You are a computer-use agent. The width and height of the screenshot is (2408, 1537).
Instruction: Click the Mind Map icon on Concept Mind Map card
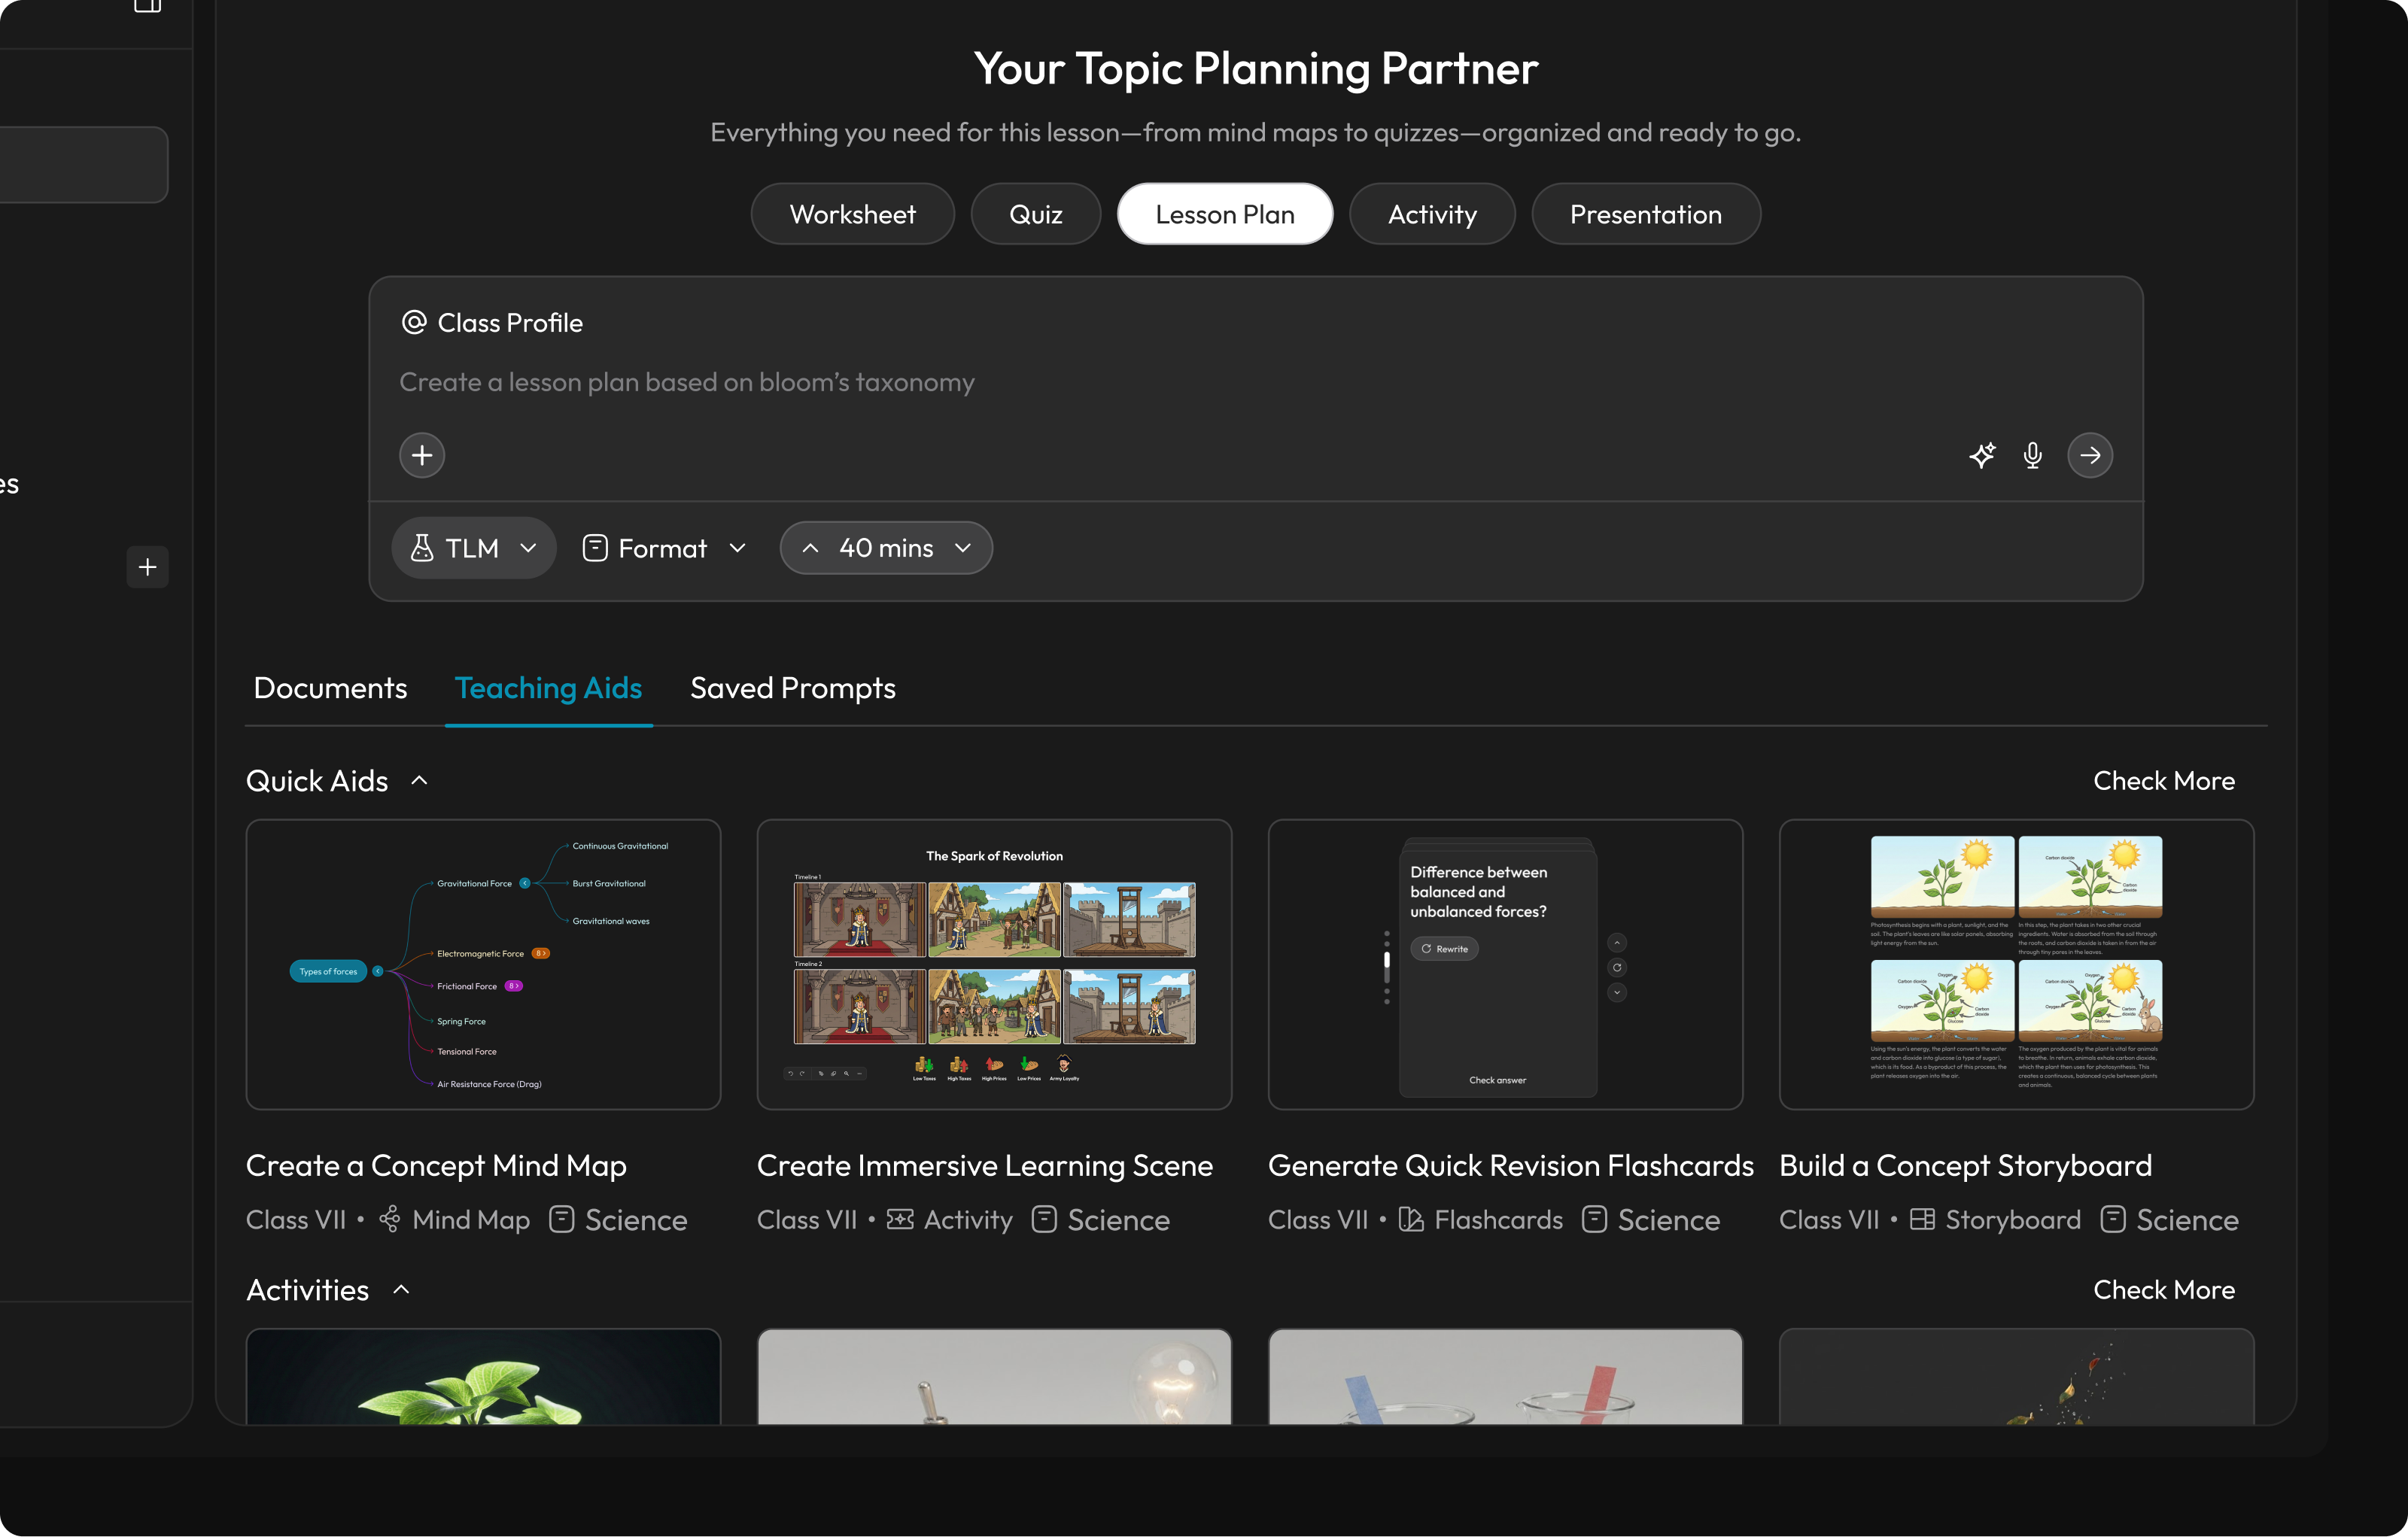(x=390, y=1219)
